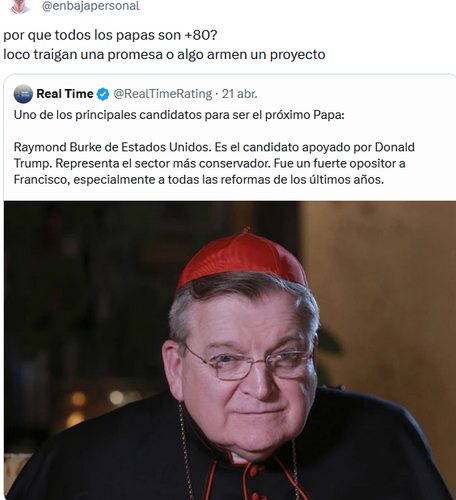Click the words 'Raymond Burke de Estados Unidos'
Screen dimensions: 456x500
pos(112,147)
